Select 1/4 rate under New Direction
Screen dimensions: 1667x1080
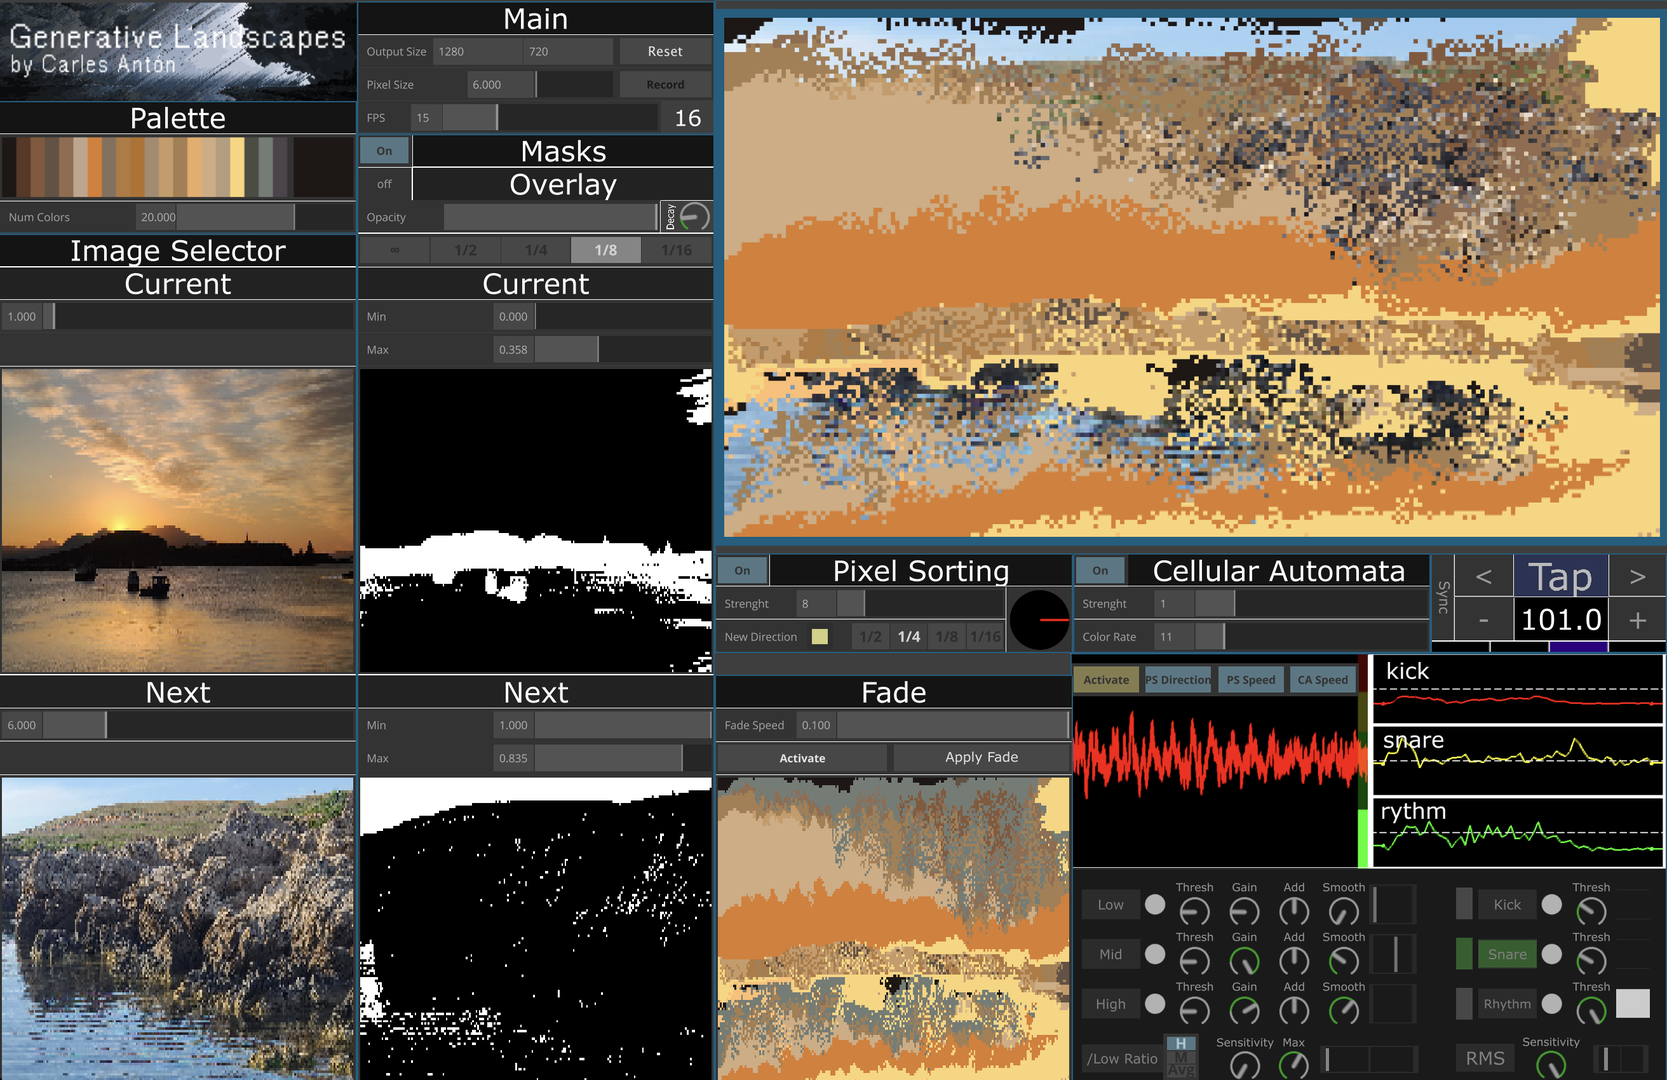click(x=909, y=636)
